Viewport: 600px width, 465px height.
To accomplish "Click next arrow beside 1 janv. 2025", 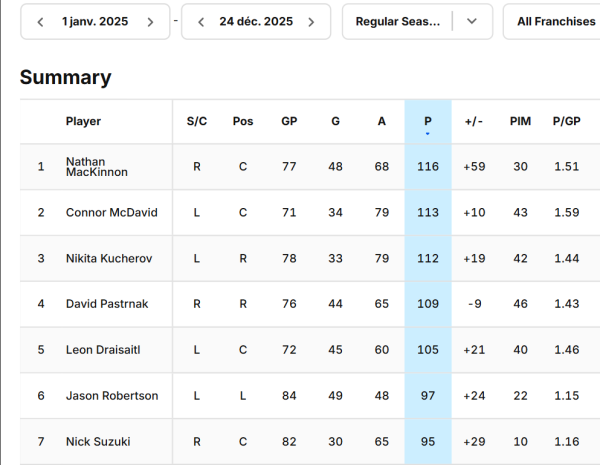I will click(x=150, y=21).
